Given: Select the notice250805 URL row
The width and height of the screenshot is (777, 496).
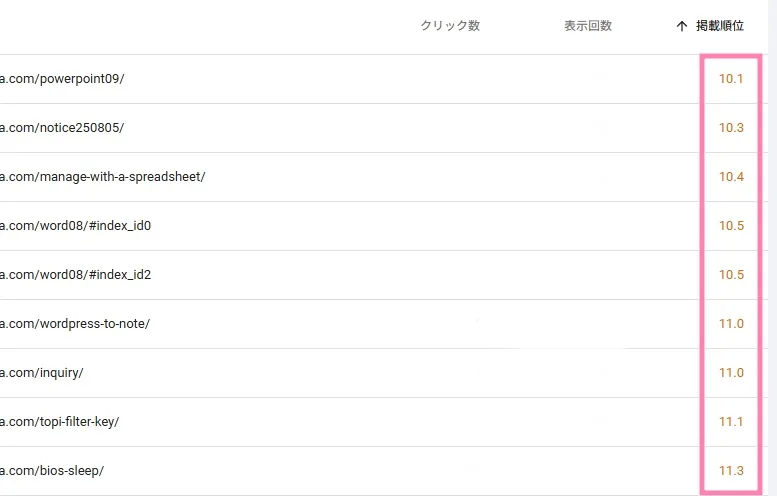Looking at the screenshot, I should [x=62, y=128].
